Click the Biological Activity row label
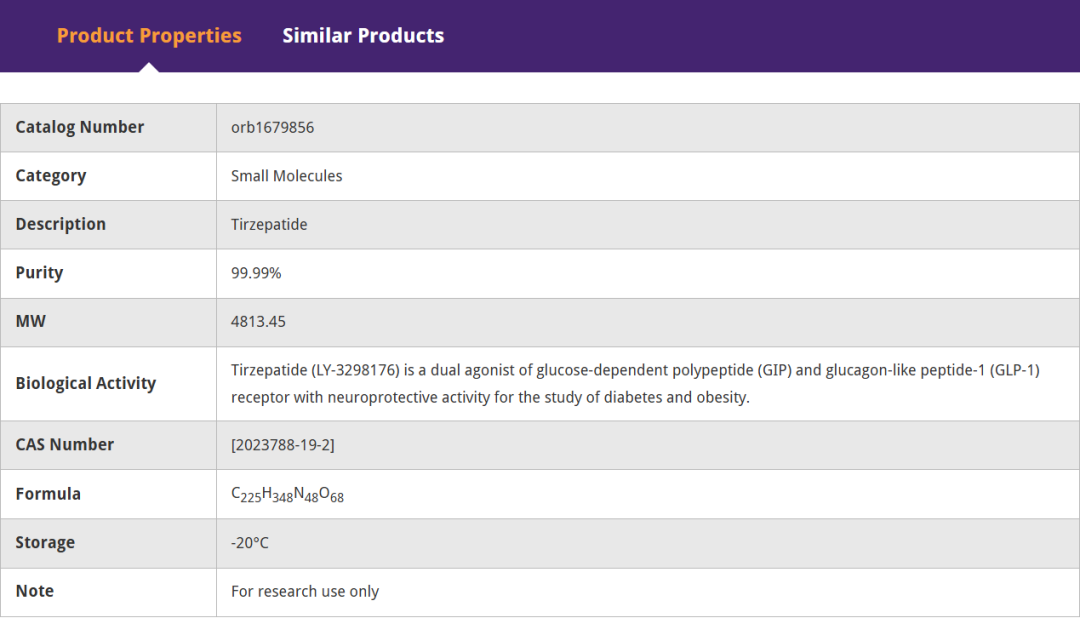 pos(86,383)
